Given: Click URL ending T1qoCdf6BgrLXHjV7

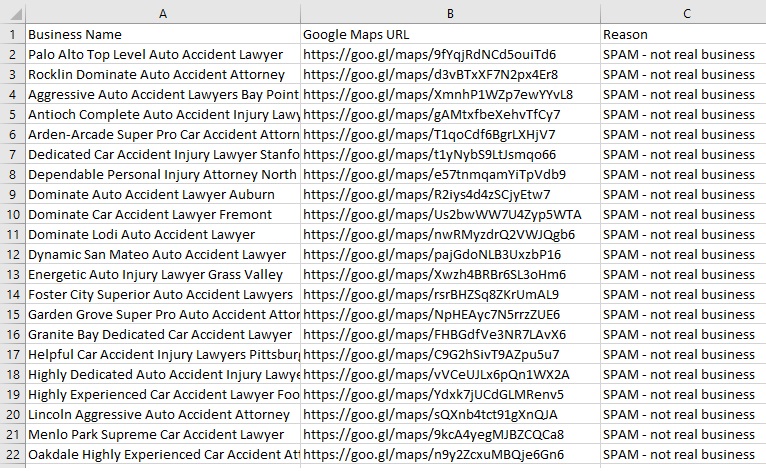Looking at the screenshot, I should [450, 134].
